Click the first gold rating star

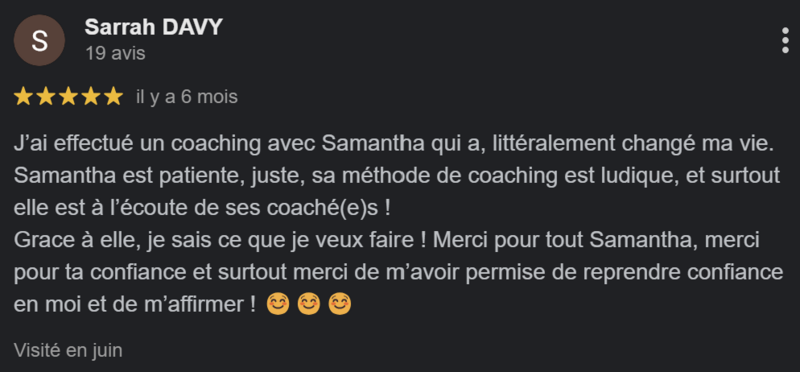pos(23,96)
